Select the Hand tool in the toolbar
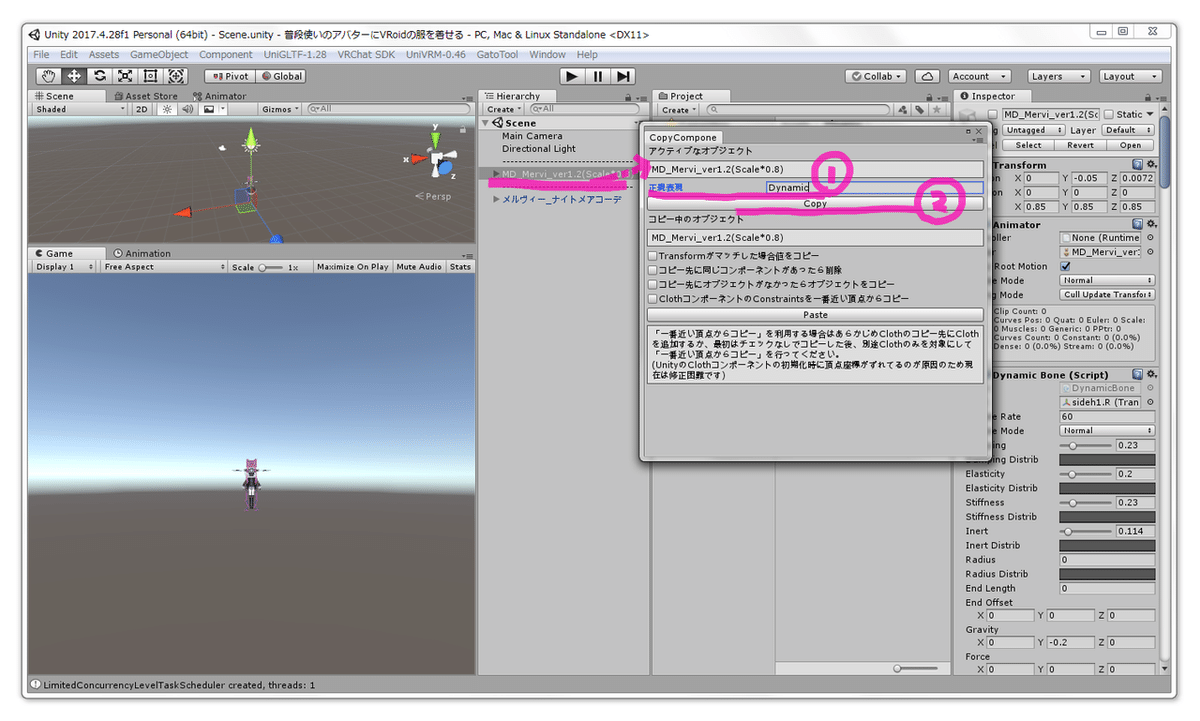 click(x=48, y=76)
